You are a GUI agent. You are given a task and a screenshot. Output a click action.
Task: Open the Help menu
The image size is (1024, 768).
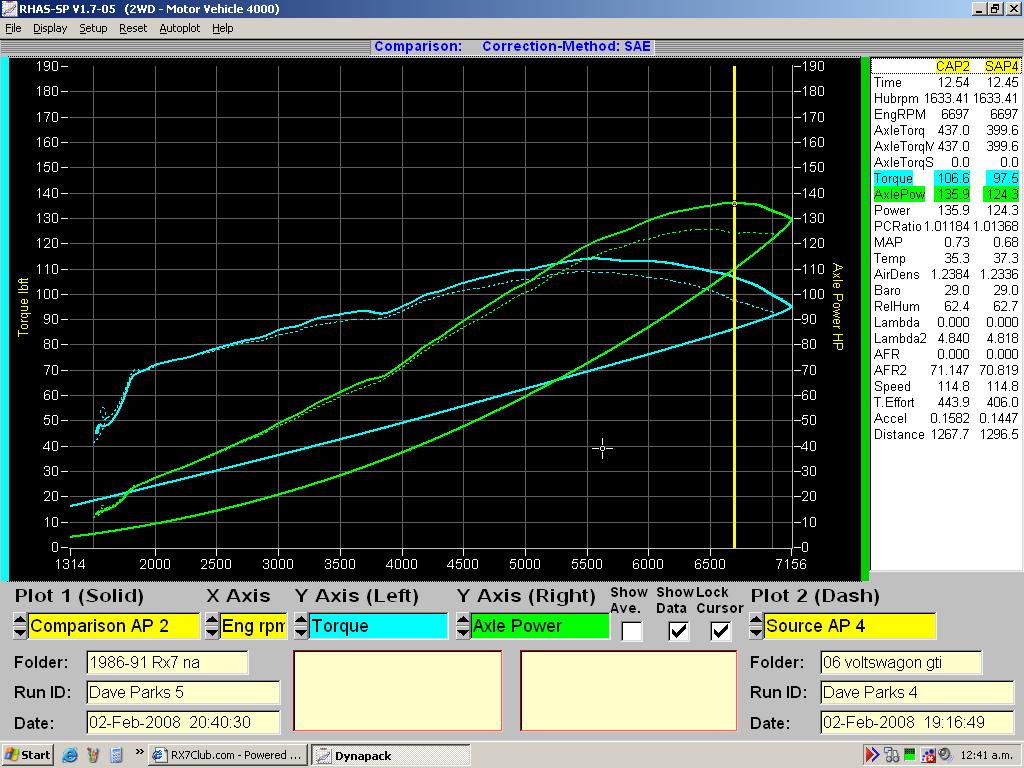click(x=223, y=28)
